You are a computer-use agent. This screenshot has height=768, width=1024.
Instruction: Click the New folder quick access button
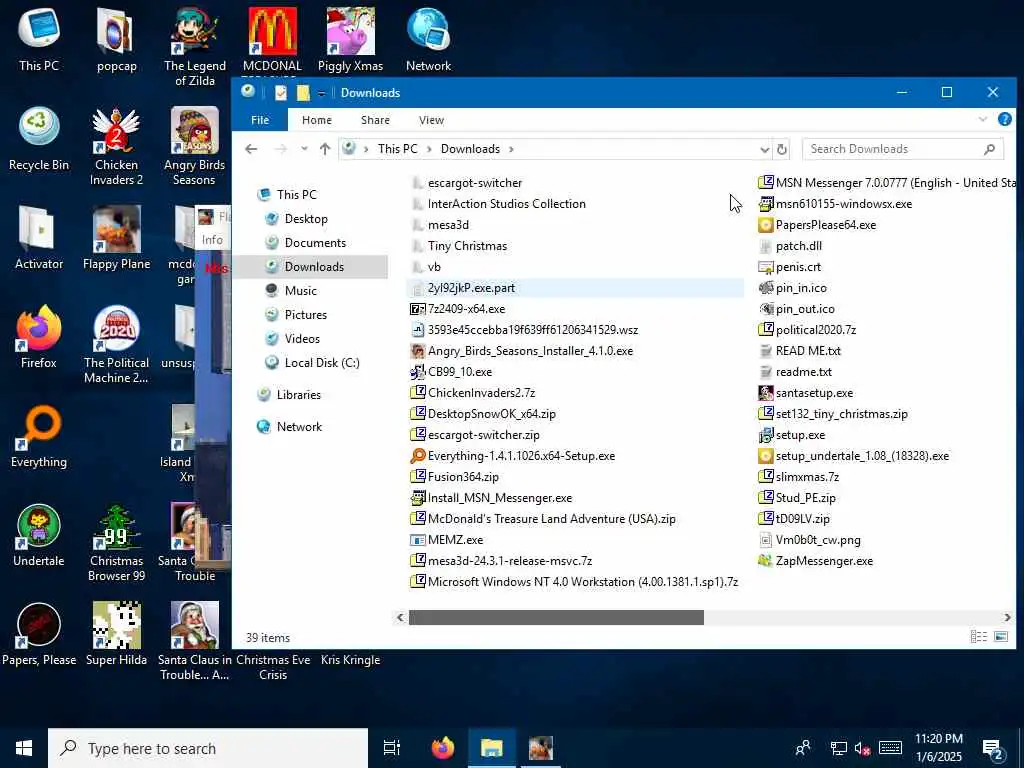pyautogui.click(x=302, y=93)
